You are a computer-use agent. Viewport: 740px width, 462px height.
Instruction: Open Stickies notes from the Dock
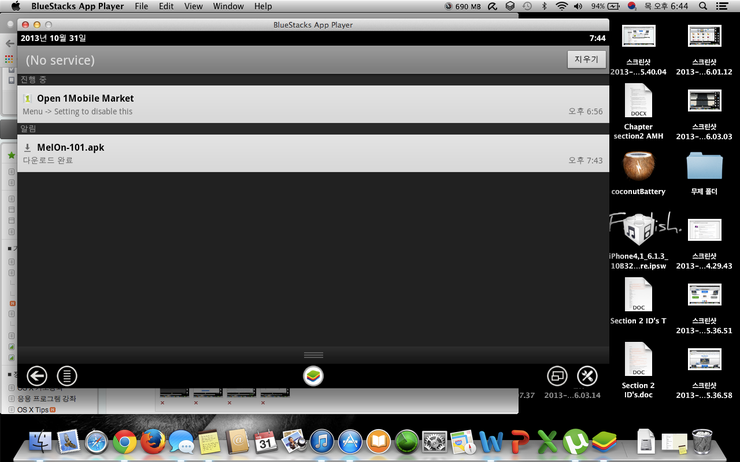coord(209,443)
